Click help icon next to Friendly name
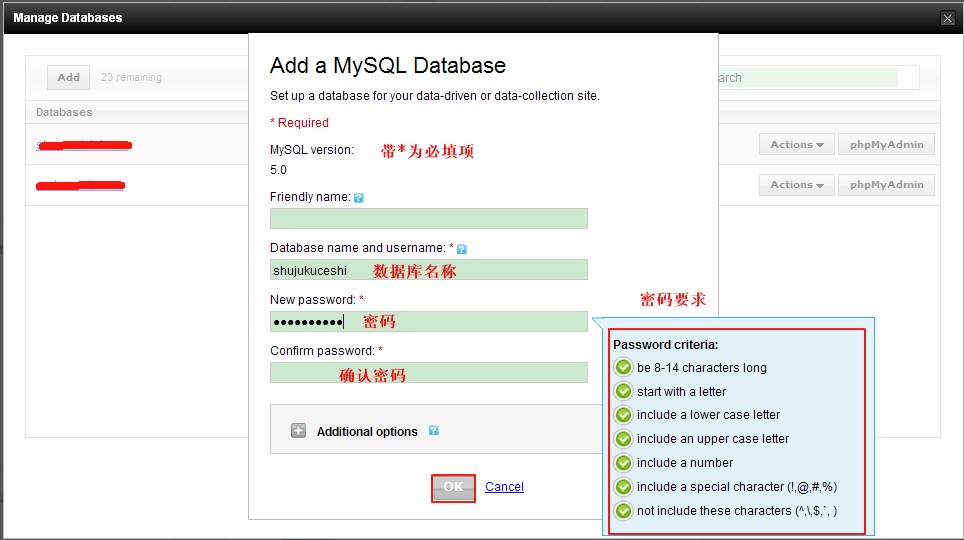Image resolution: width=964 pixels, height=540 pixels. (x=359, y=198)
